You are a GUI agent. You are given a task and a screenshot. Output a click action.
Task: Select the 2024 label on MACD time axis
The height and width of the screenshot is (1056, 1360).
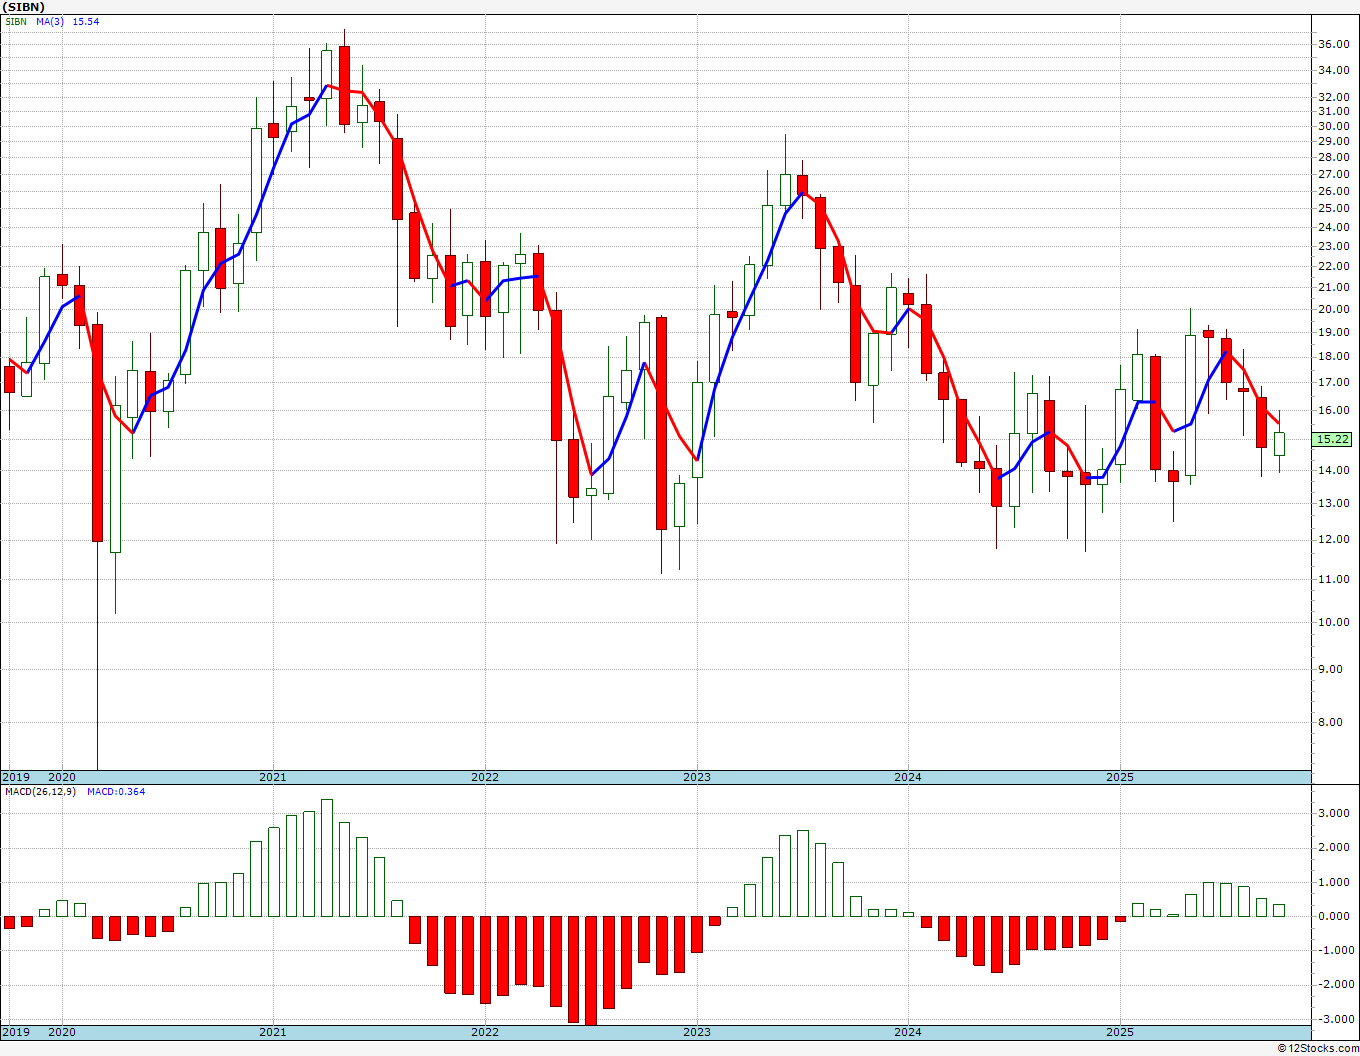click(x=908, y=1032)
